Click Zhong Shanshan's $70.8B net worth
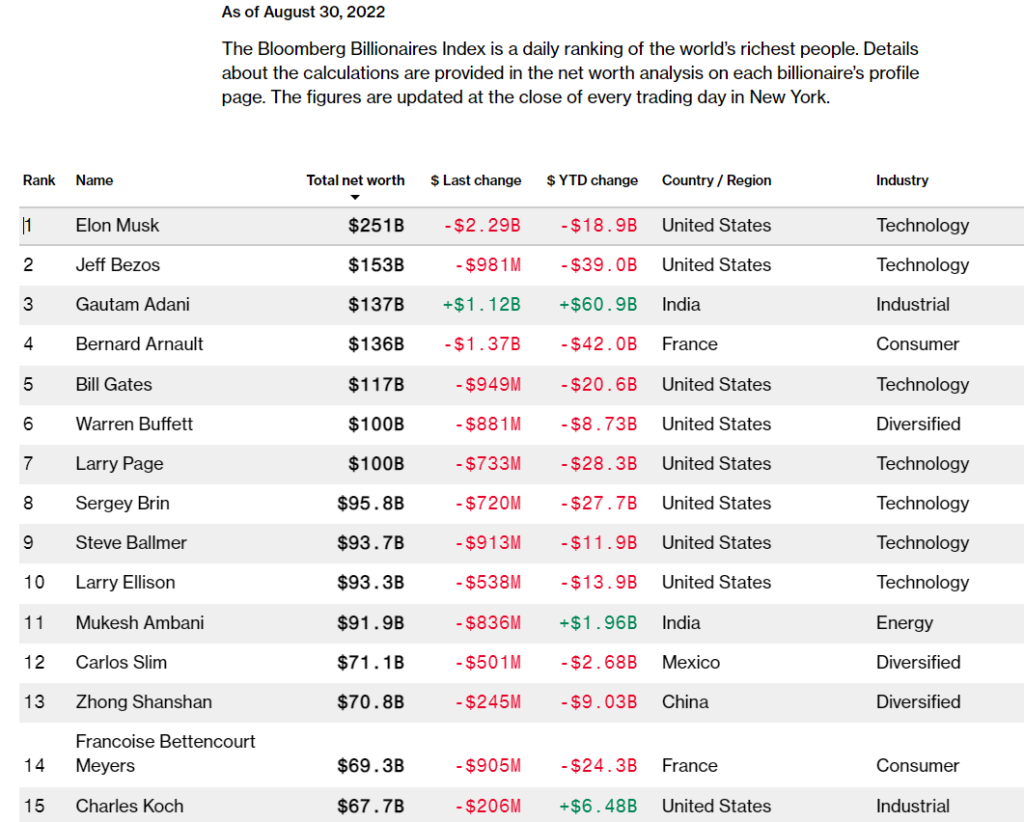The height and width of the screenshot is (822, 1024). click(x=370, y=702)
